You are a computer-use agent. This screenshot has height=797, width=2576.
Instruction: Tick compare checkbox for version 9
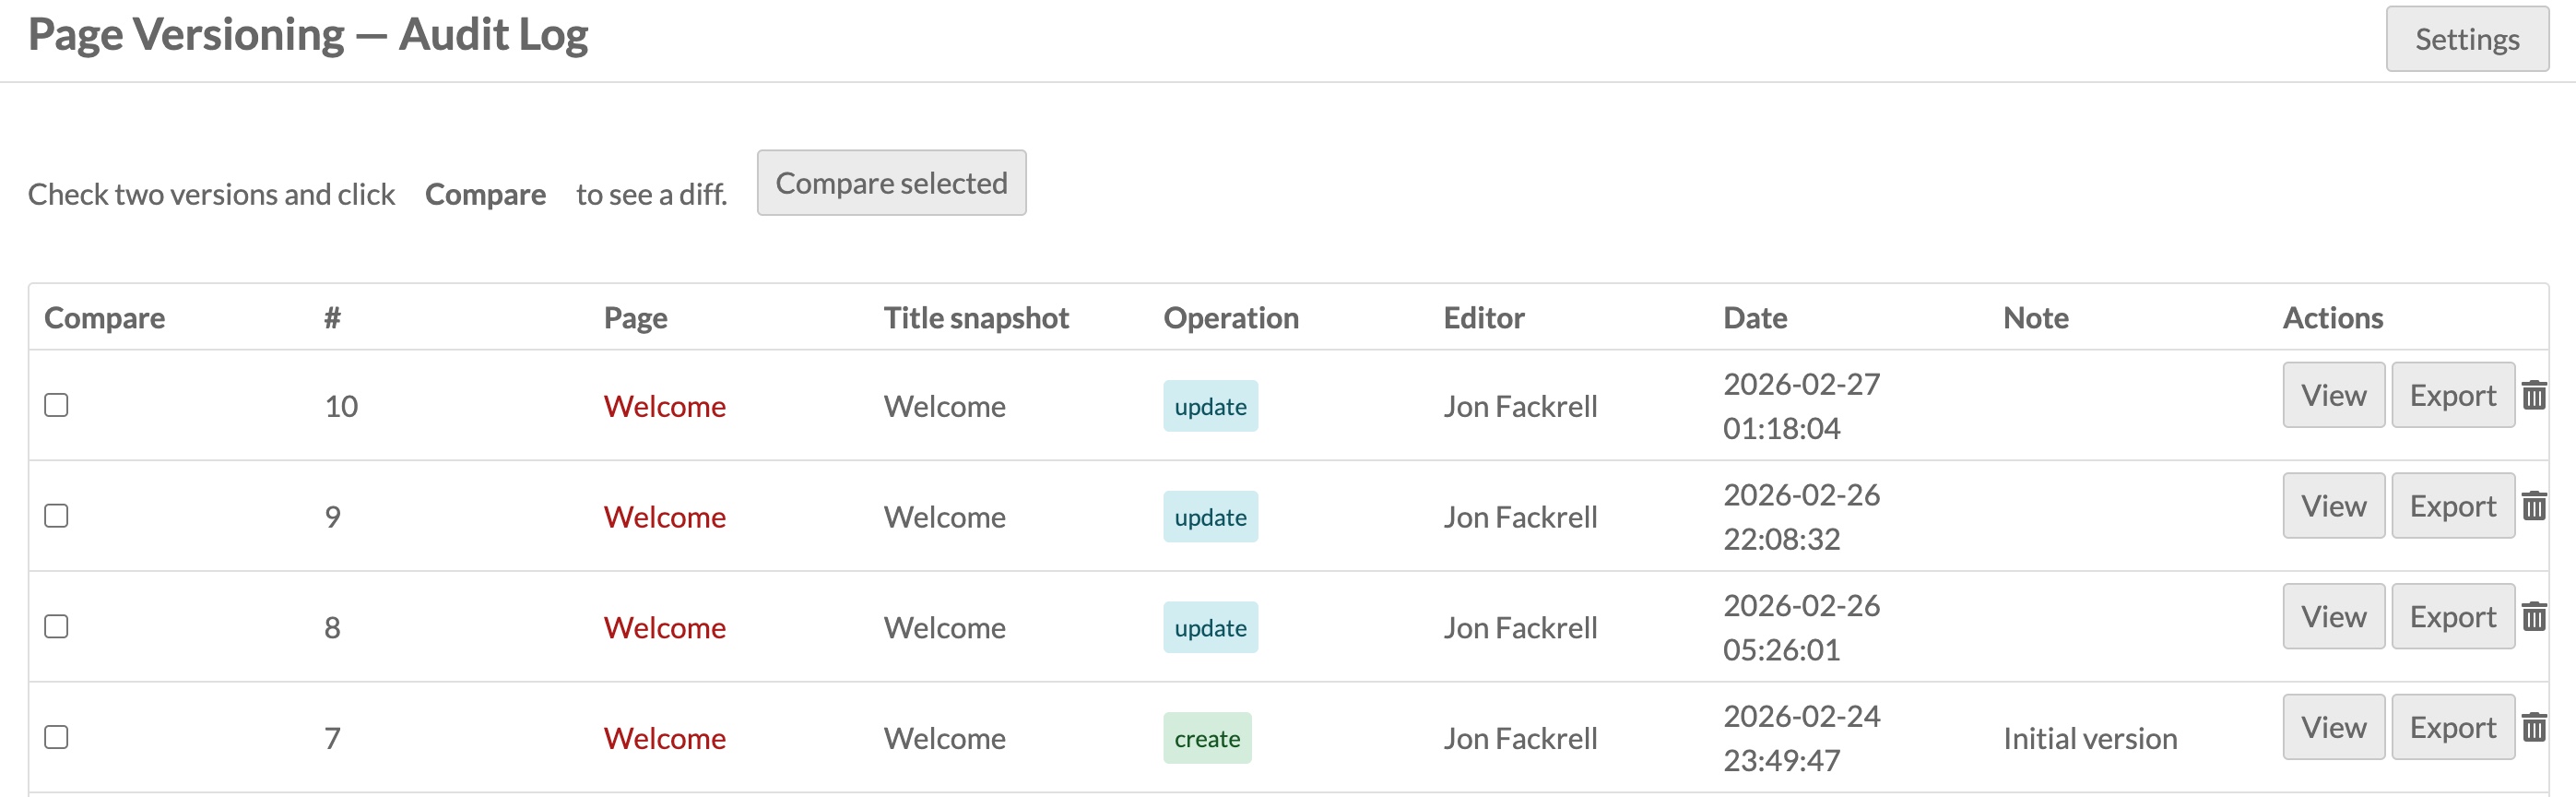pyautogui.click(x=57, y=516)
